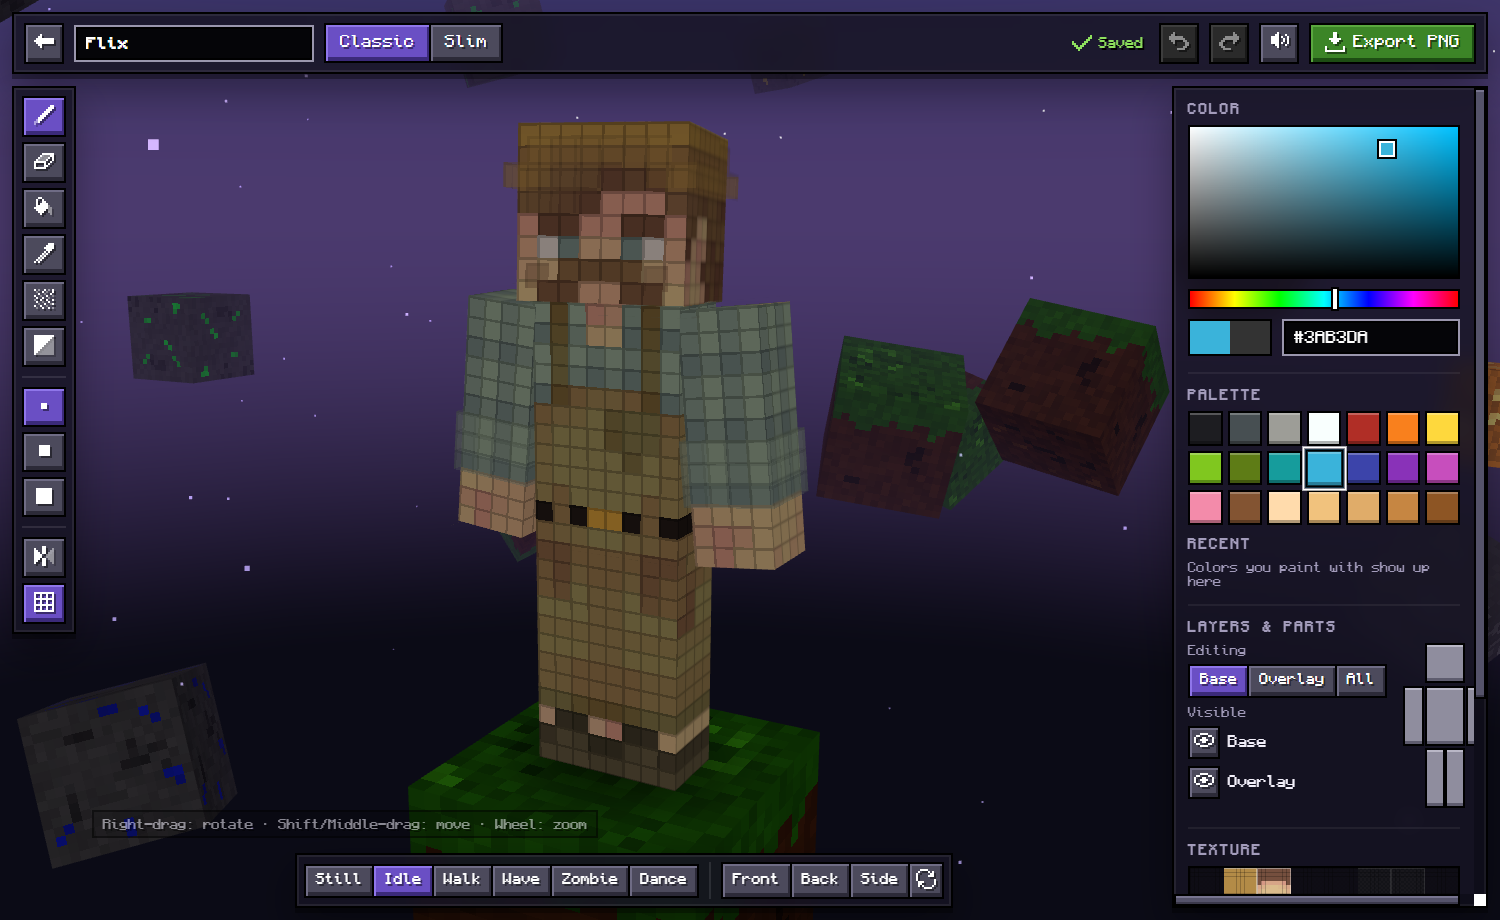
Task: Snap camera to Back view
Action: click(820, 880)
